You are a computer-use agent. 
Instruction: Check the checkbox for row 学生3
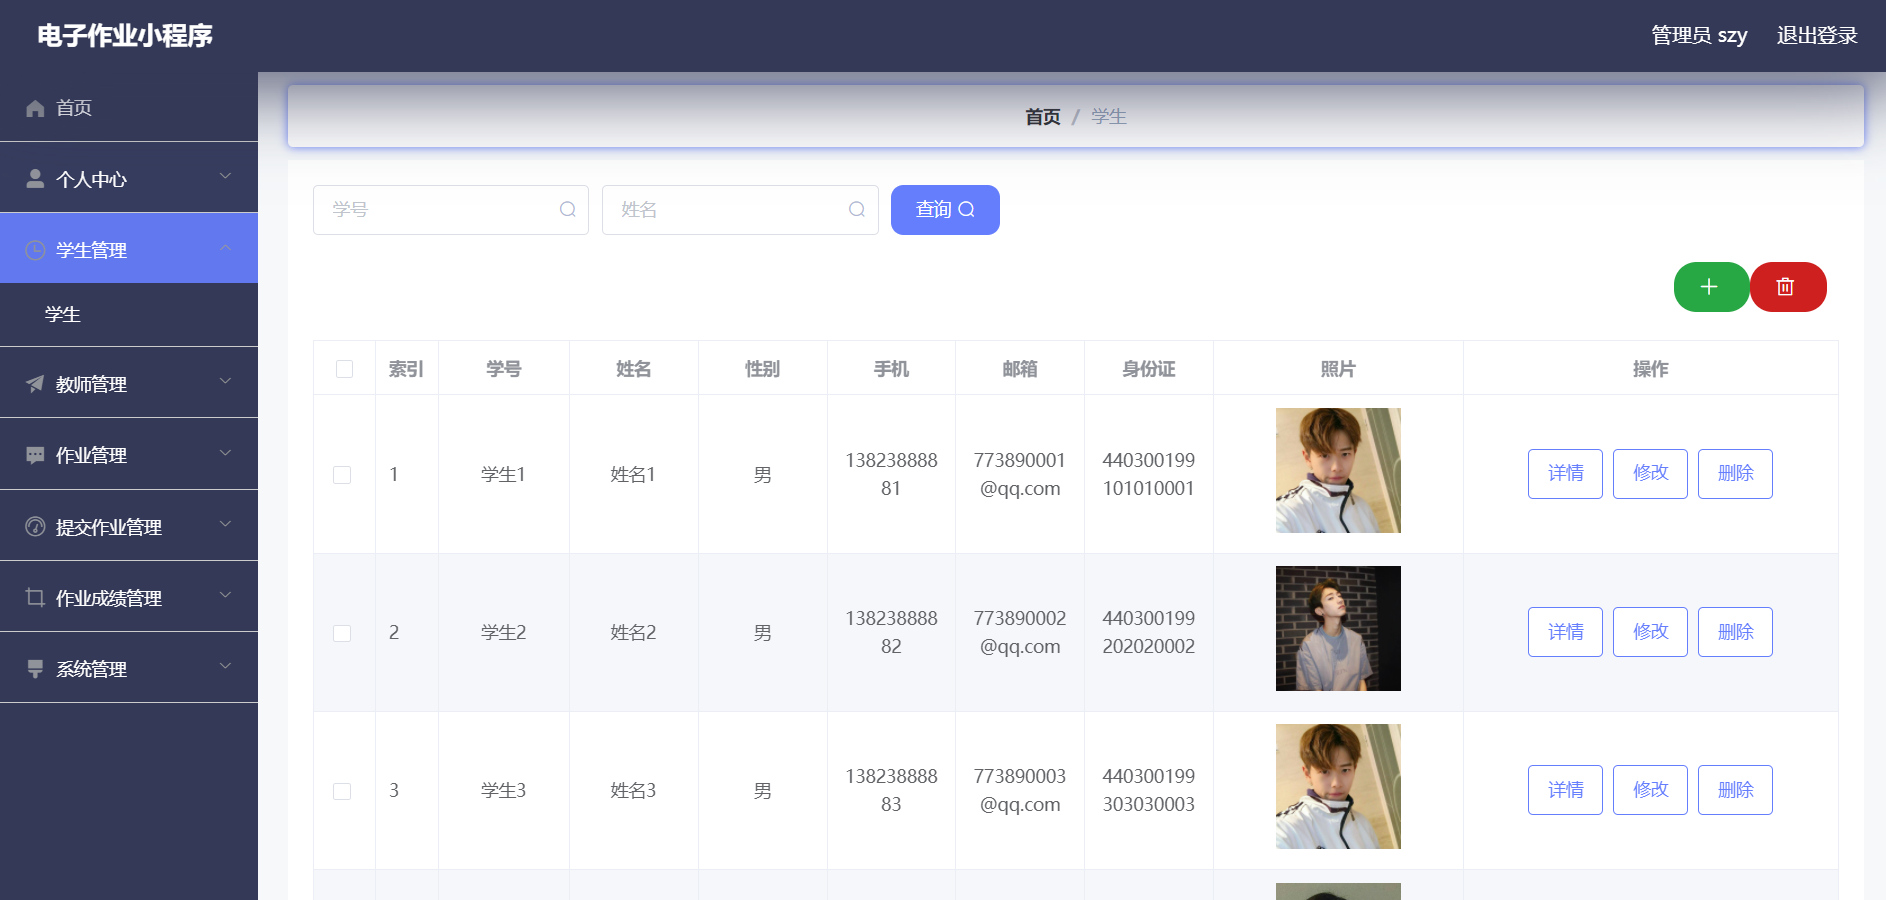point(342,791)
